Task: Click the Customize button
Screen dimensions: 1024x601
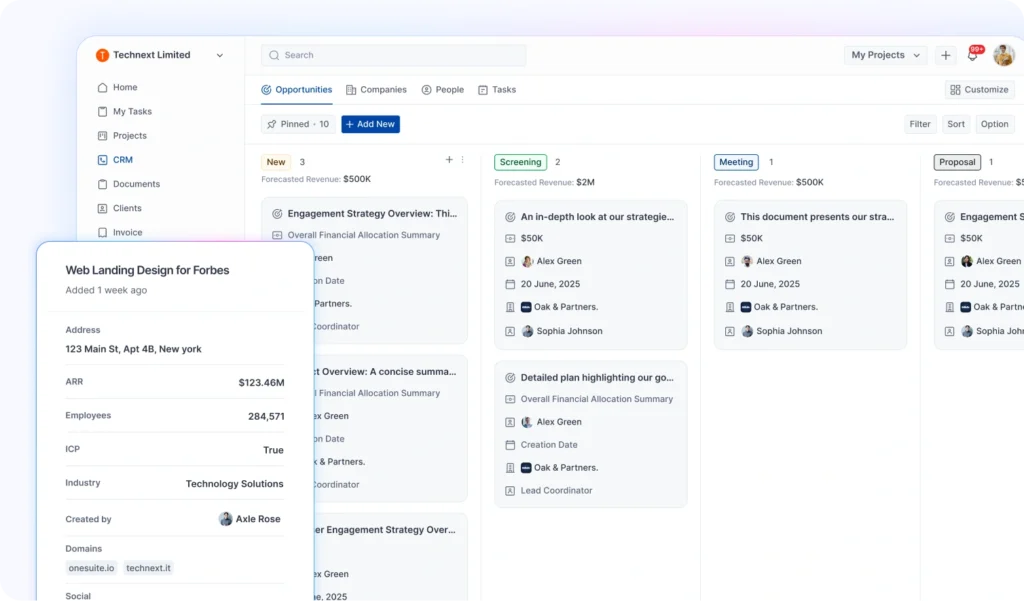Action: click(980, 89)
